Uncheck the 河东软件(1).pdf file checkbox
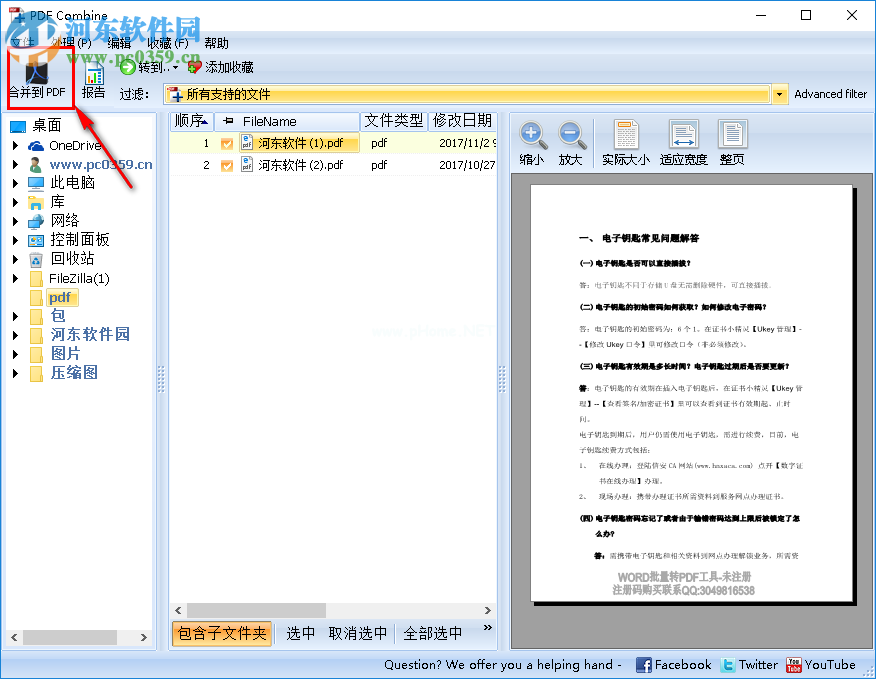Image resolution: width=876 pixels, height=679 pixels. click(x=226, y=142)
